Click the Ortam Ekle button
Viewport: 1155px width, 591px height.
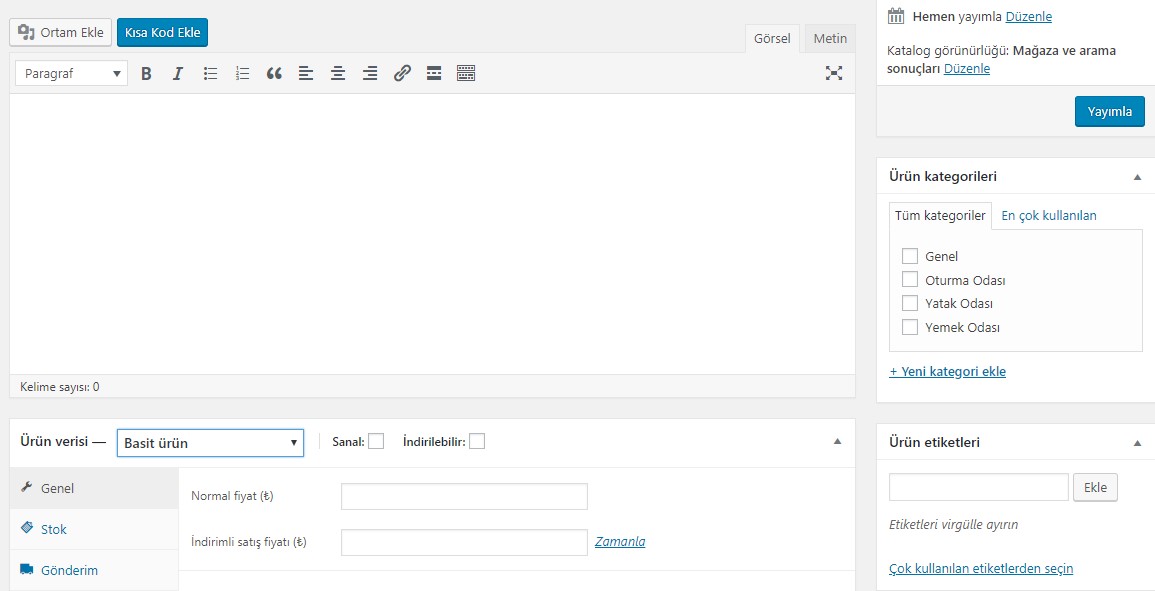[60, 32]
